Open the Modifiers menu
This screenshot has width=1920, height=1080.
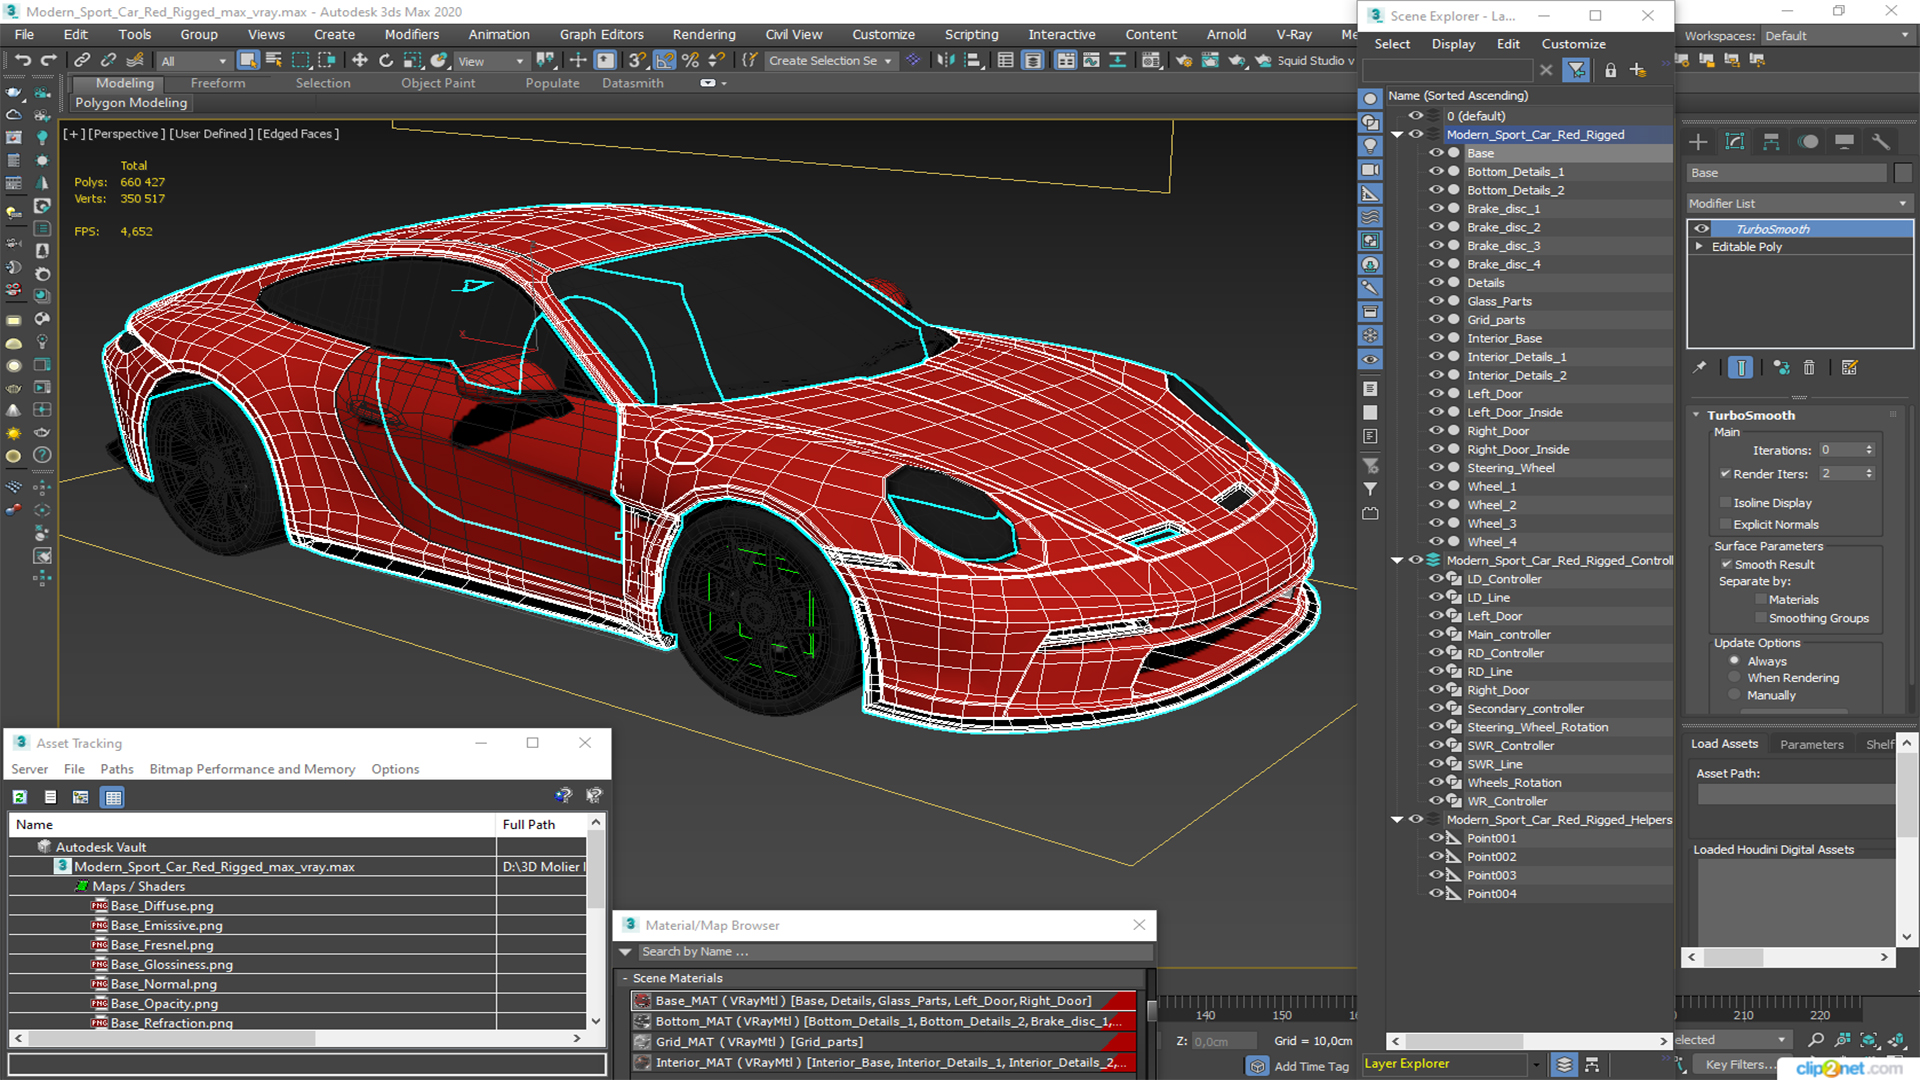pyautogui.click(x=411, y=35)
